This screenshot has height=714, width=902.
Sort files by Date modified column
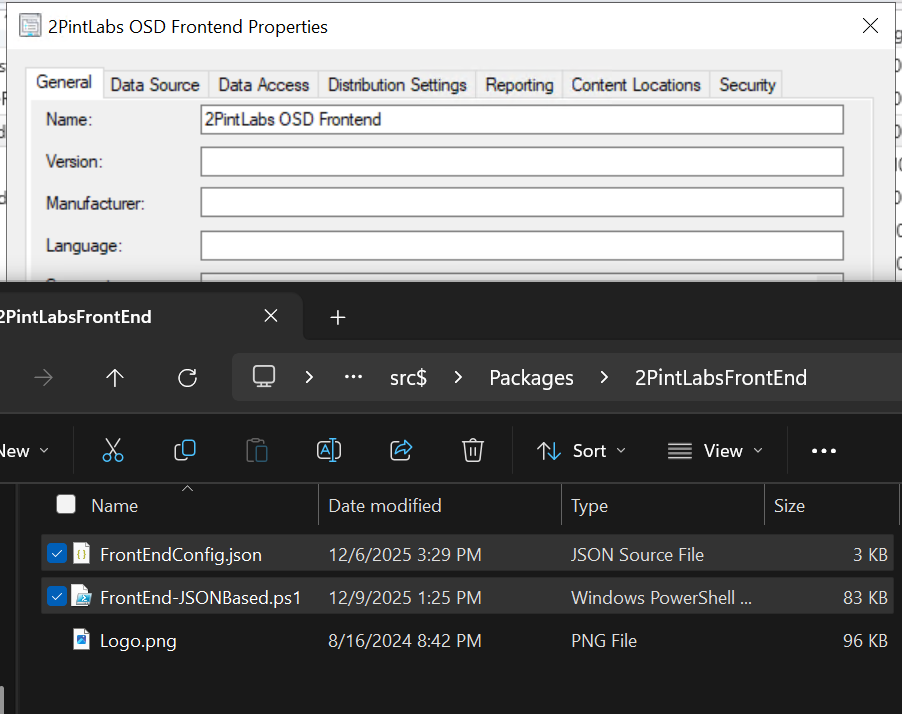(385, 506)
